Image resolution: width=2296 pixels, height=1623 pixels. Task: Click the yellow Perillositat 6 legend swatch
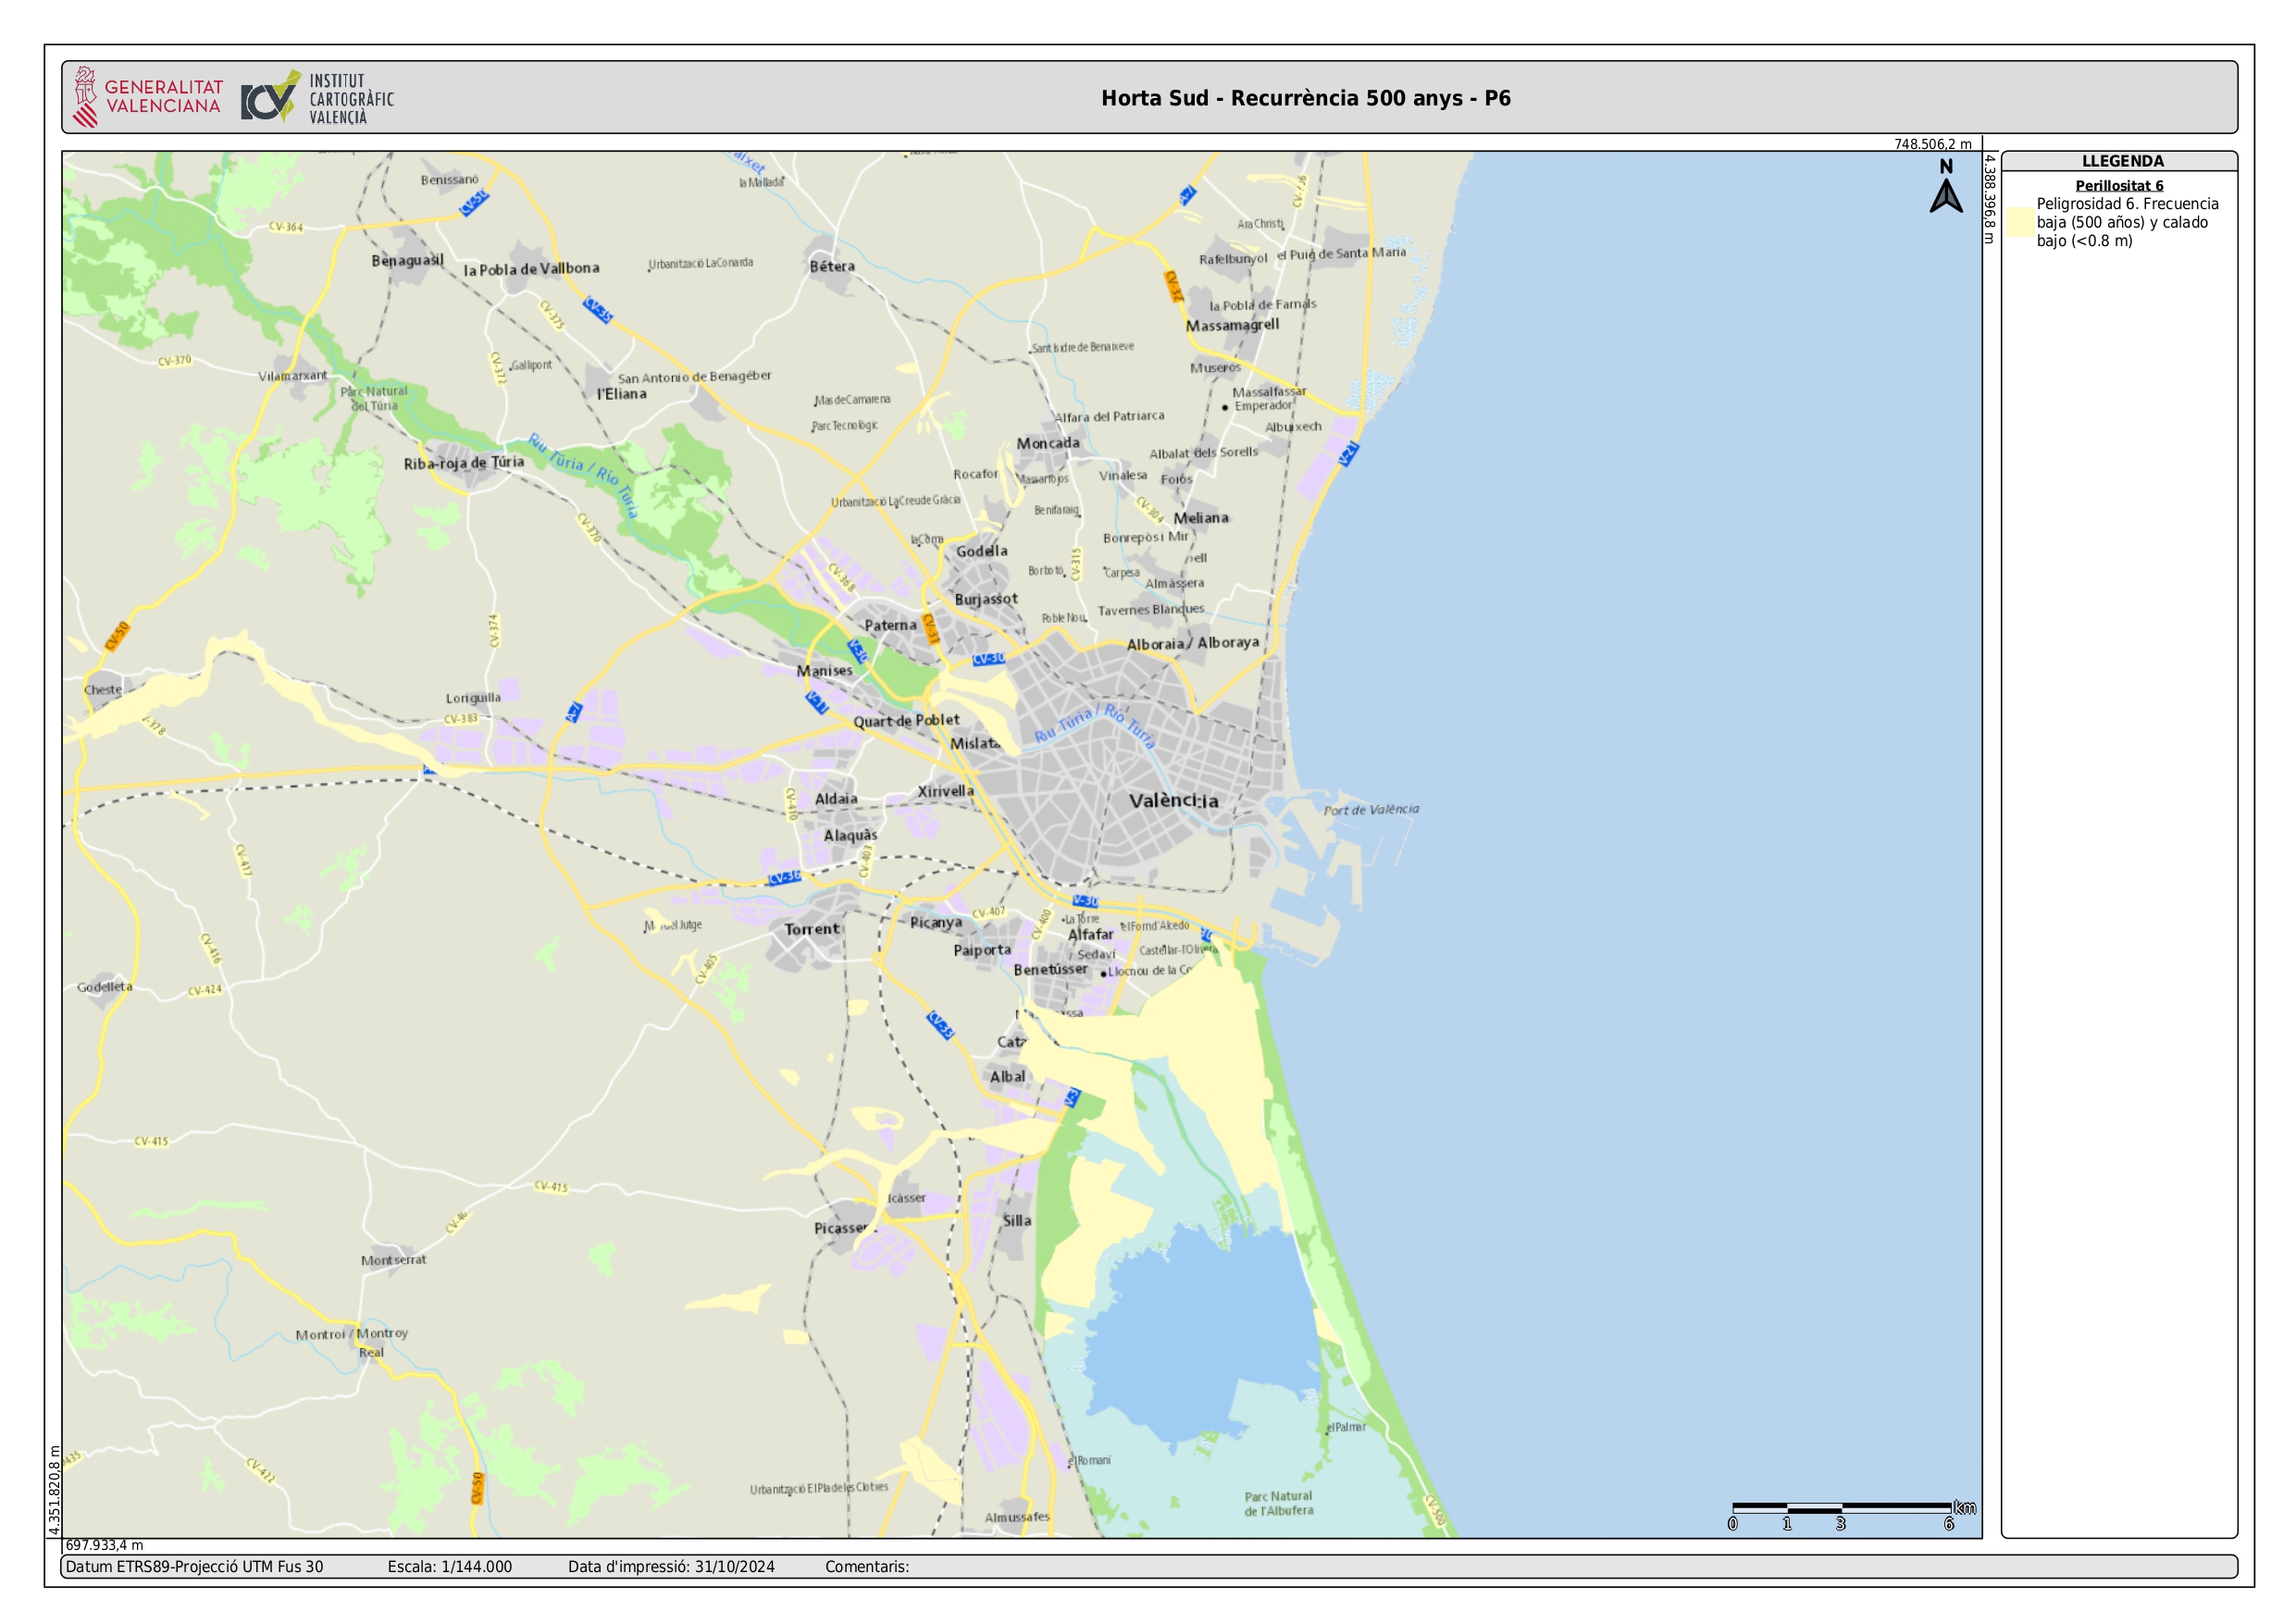point(2020,222)
